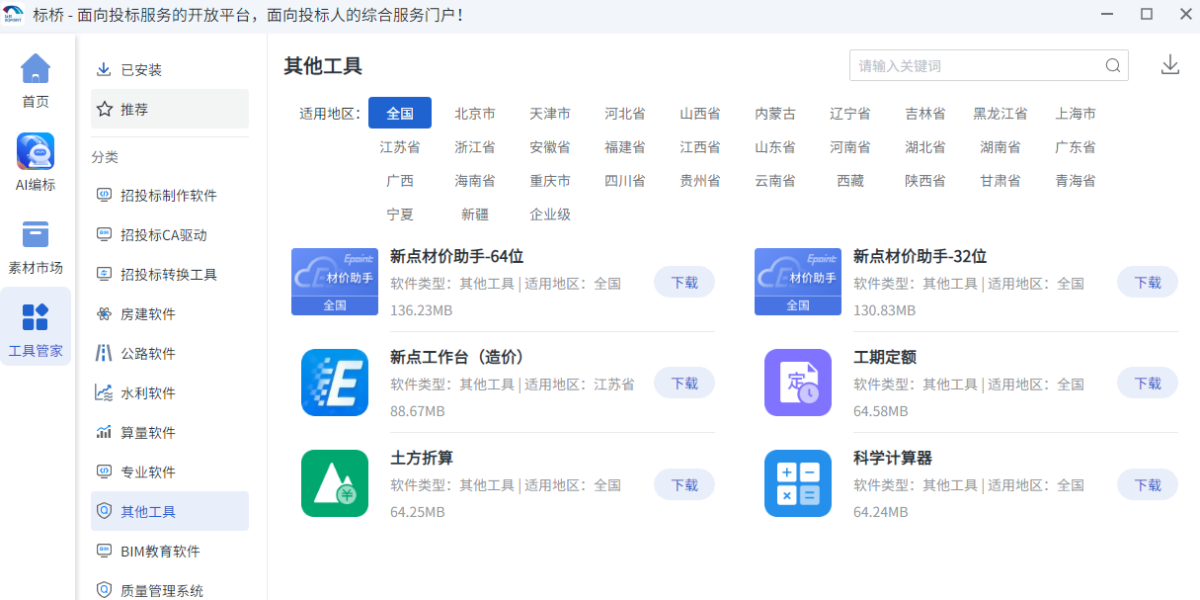Select 公路软件 category
The width and height of the screenshot is (1200, 600).
[148, 354]
